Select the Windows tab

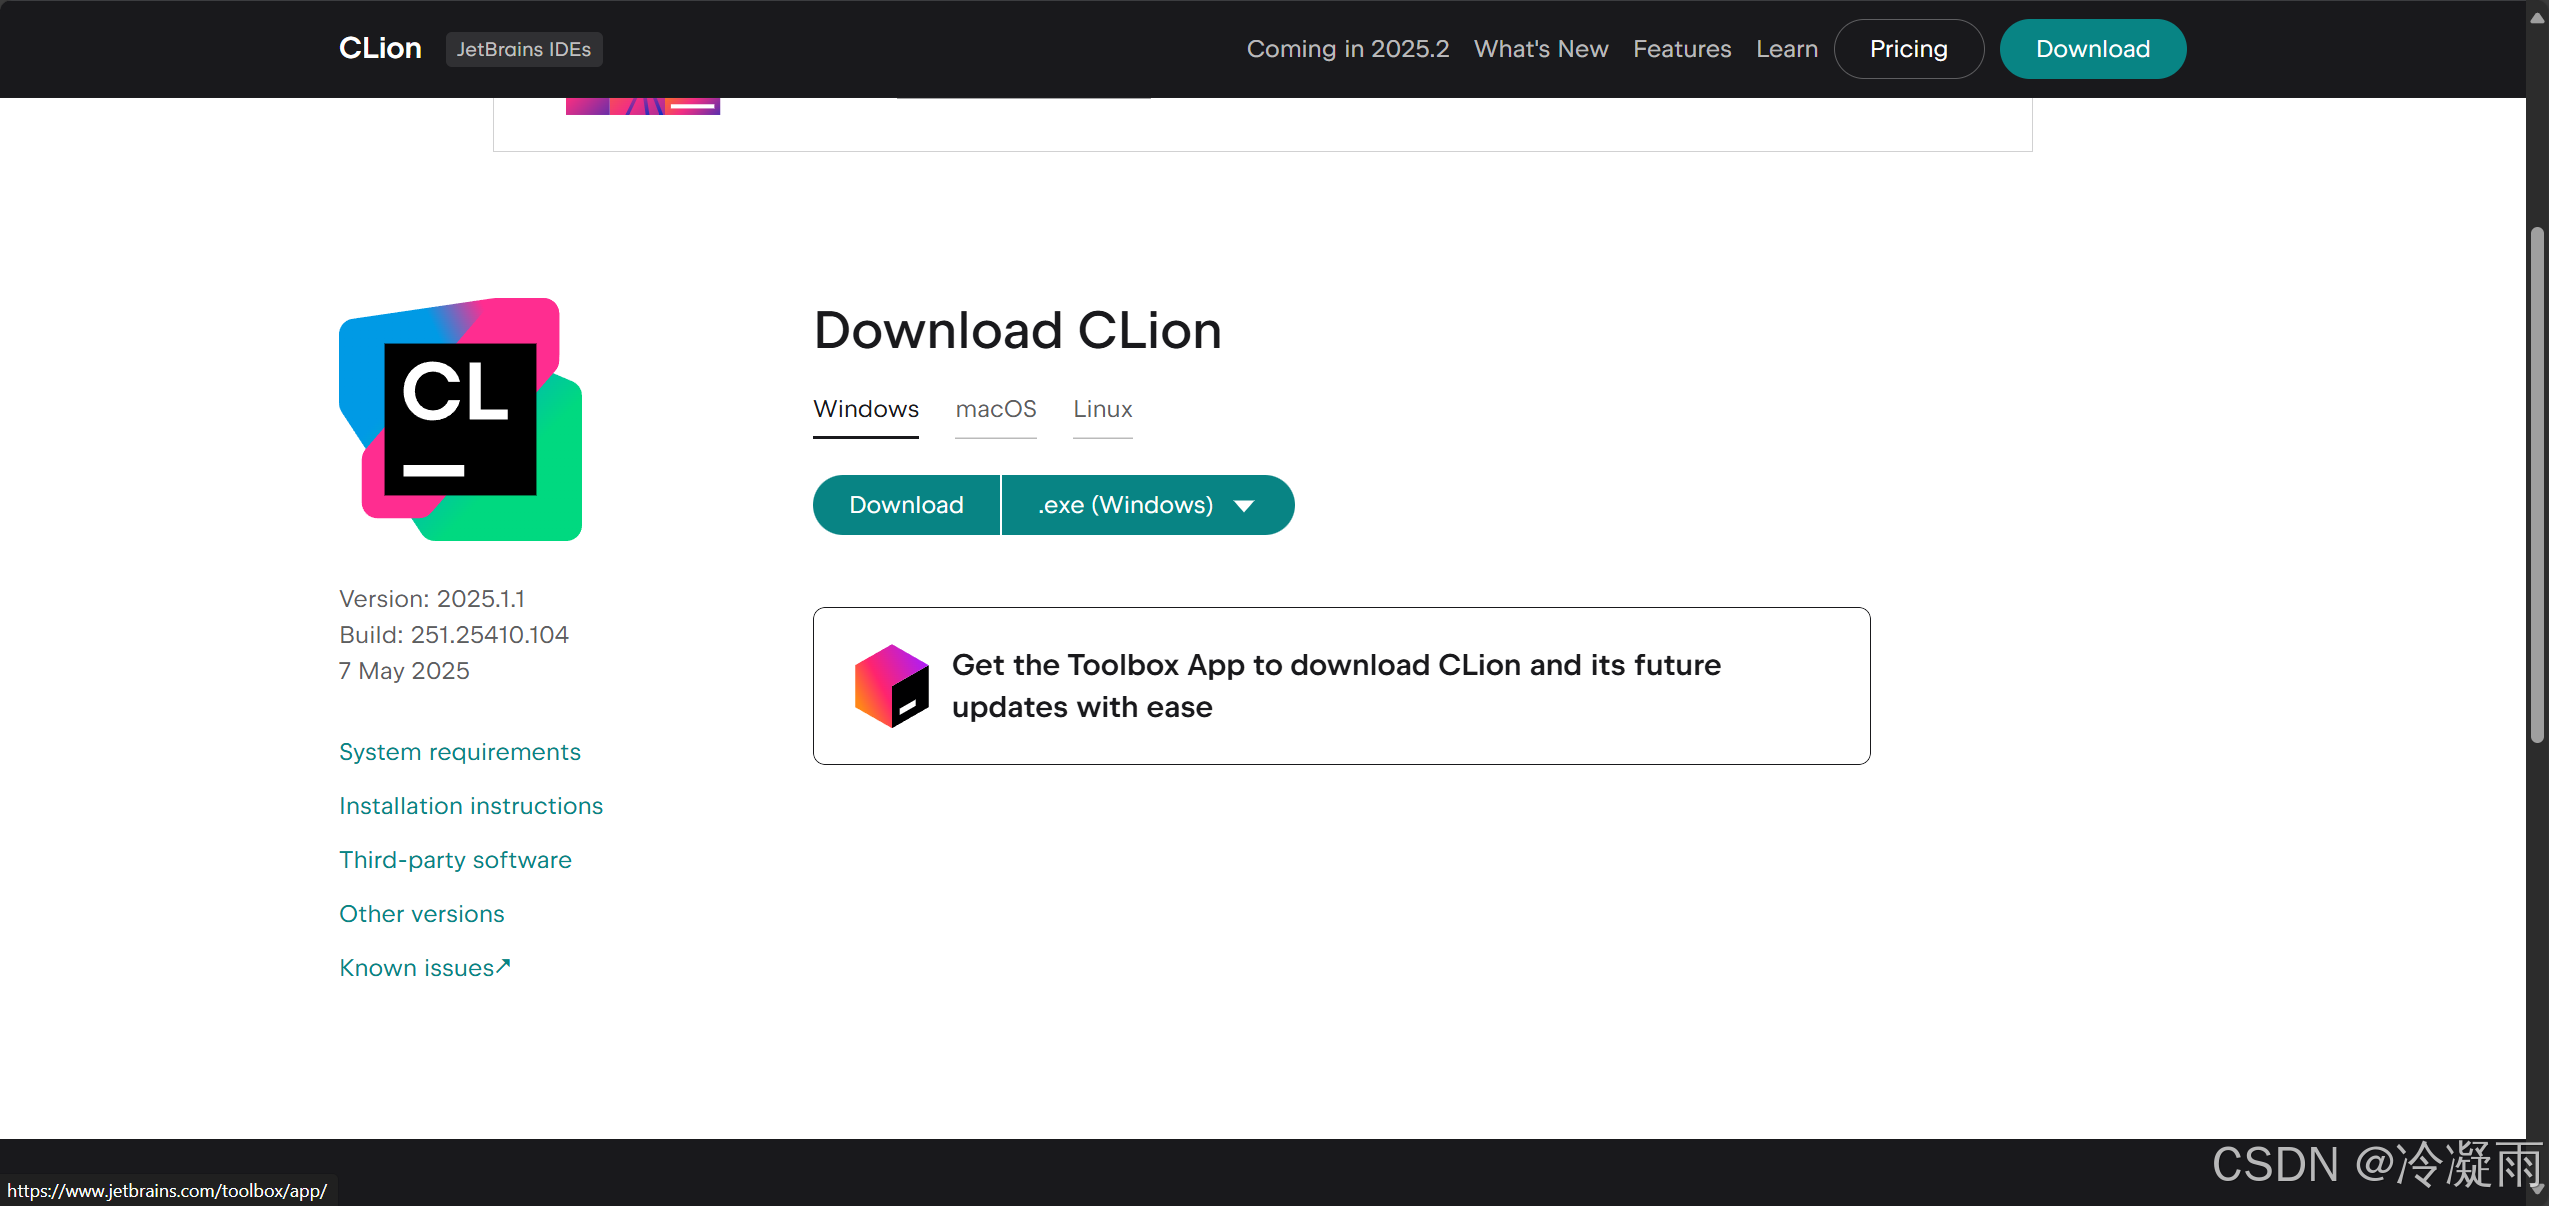866,410
